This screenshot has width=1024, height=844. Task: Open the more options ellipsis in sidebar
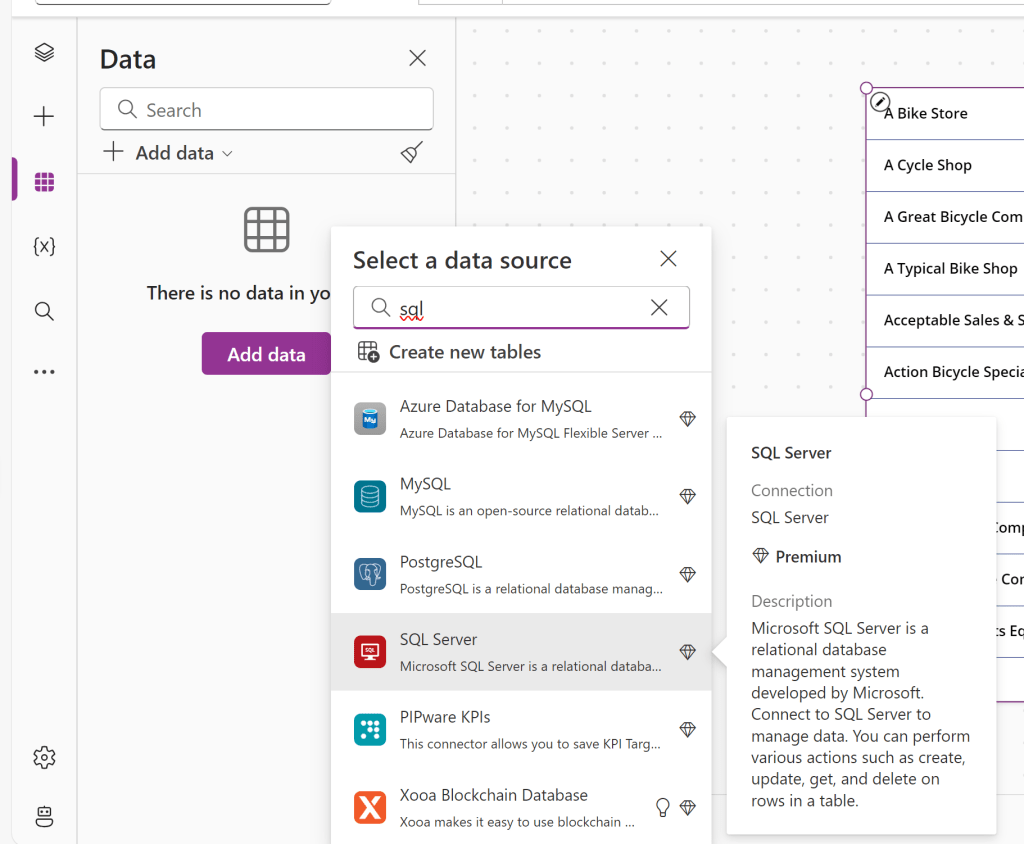coord(44,372)
